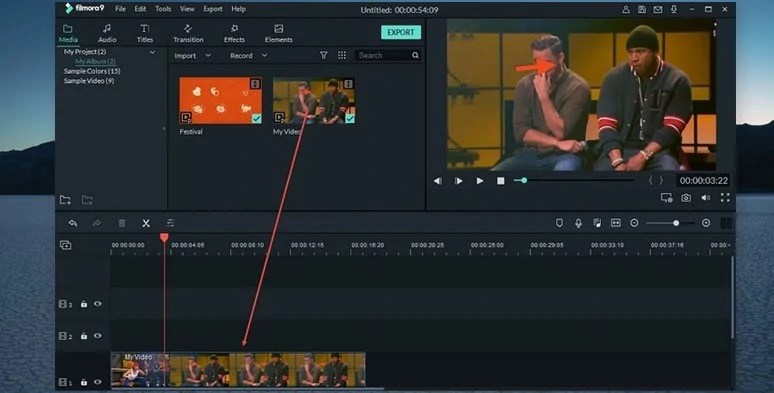Open the Import dropdown
The width and height of the screenshot is (774, 393).
tap(193, 56)
